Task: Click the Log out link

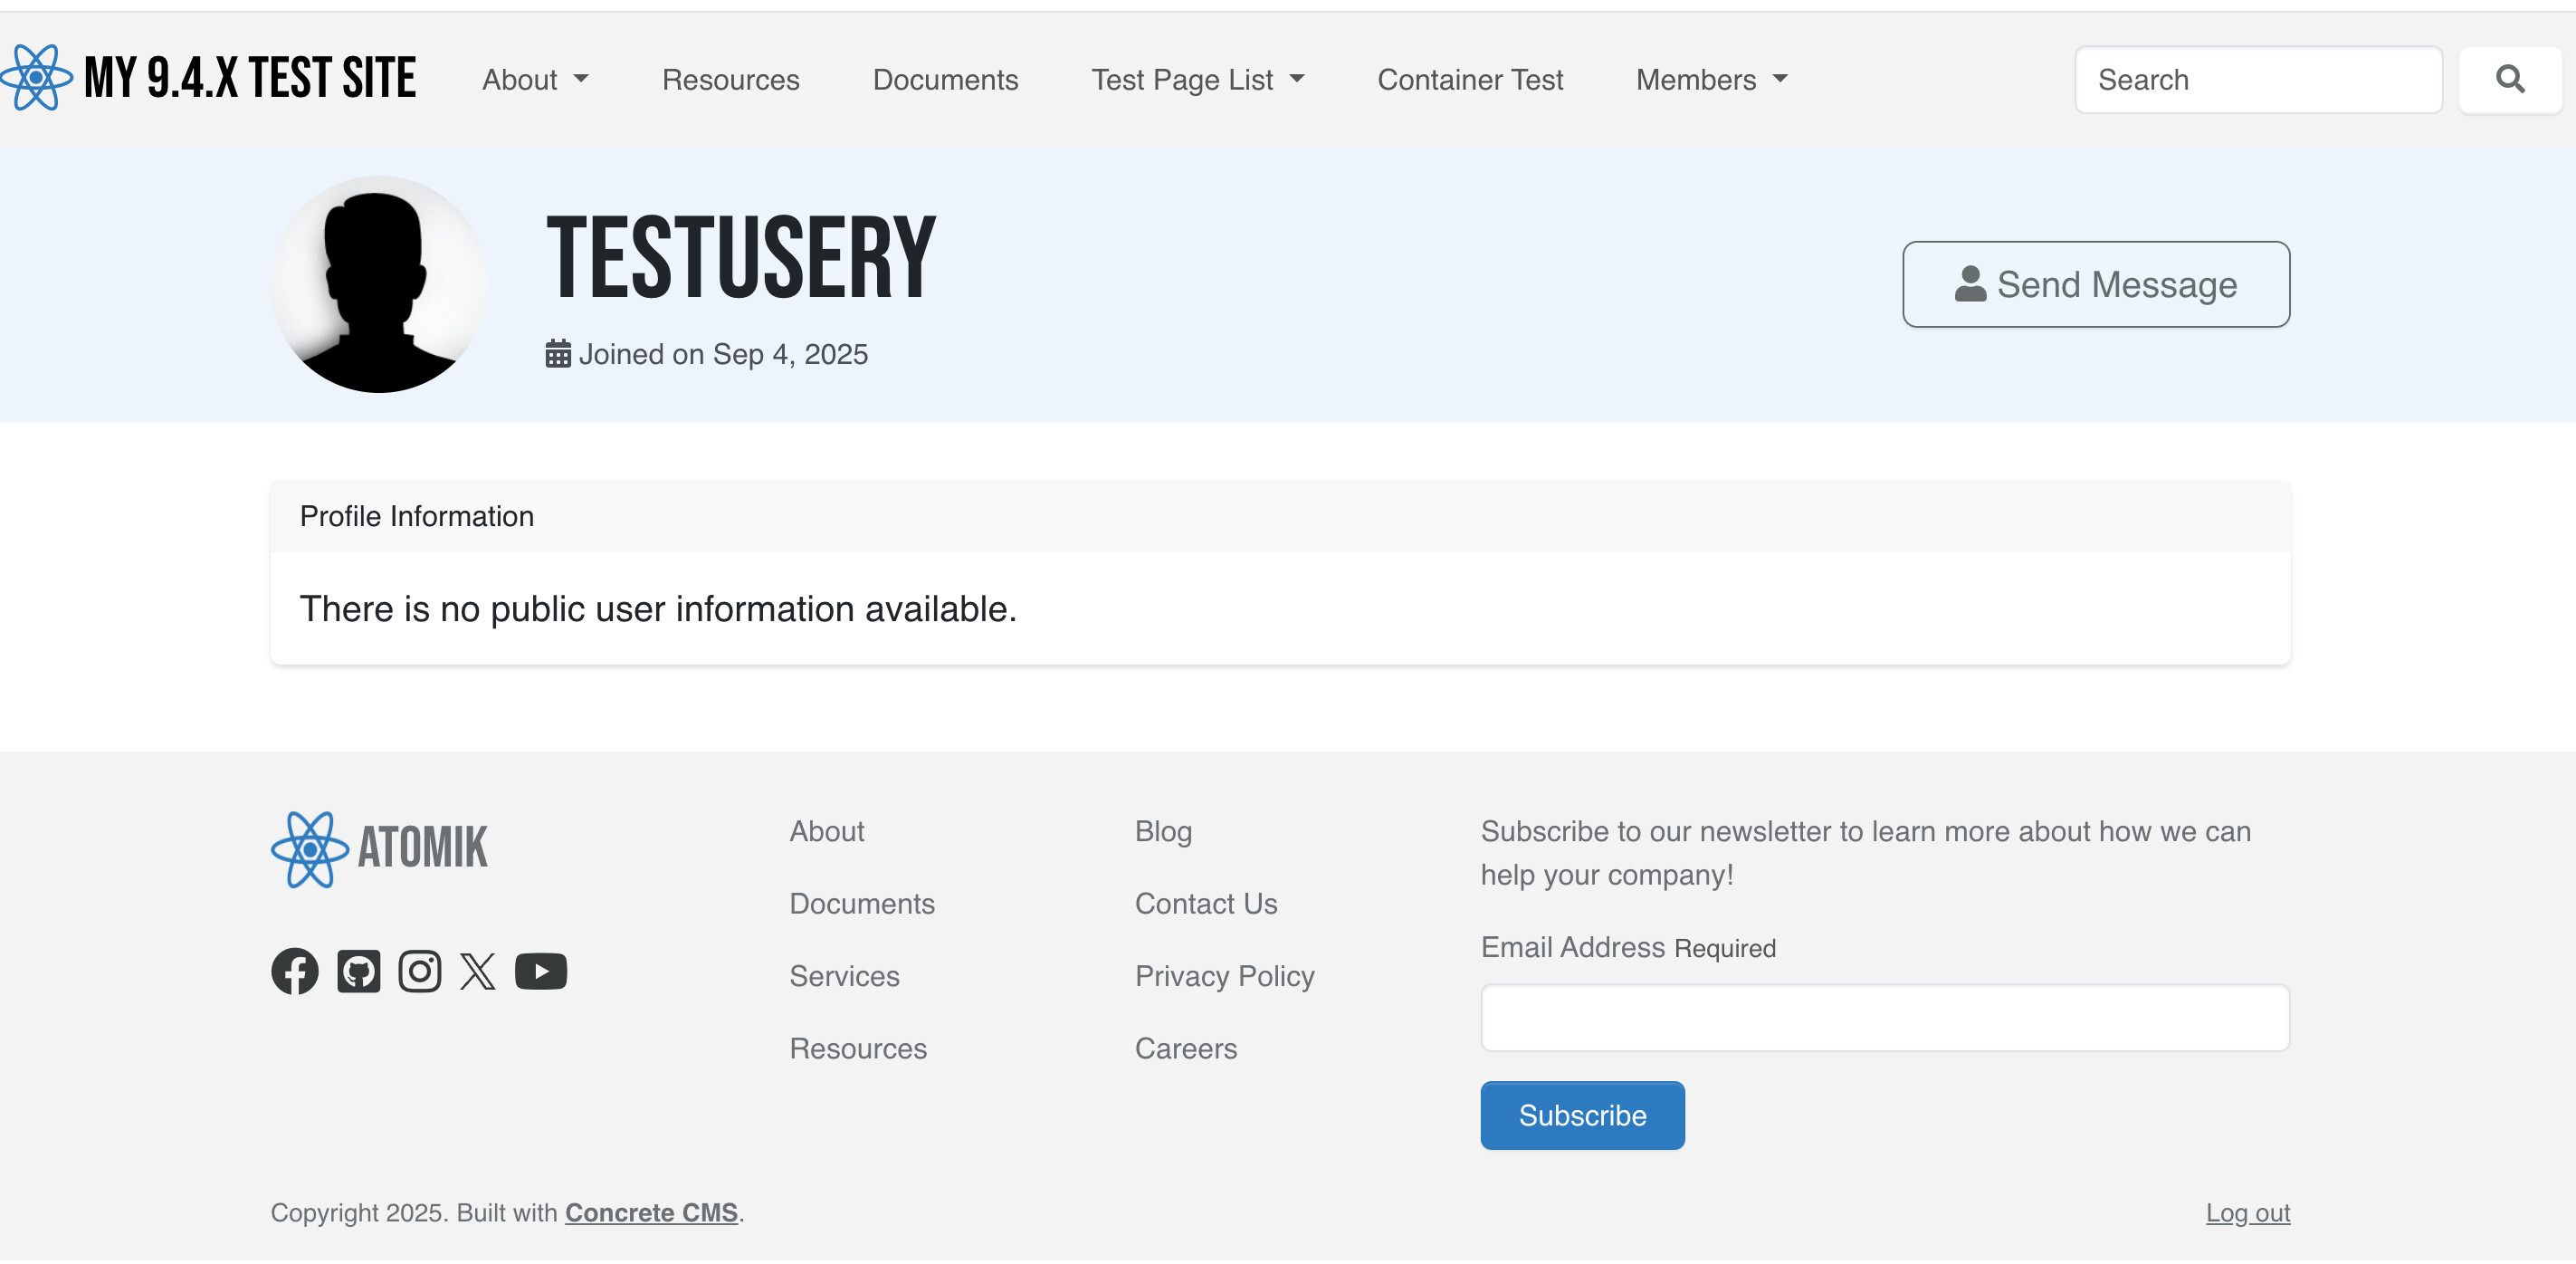Action: pyautogui.click(x=2247, y=1212)
